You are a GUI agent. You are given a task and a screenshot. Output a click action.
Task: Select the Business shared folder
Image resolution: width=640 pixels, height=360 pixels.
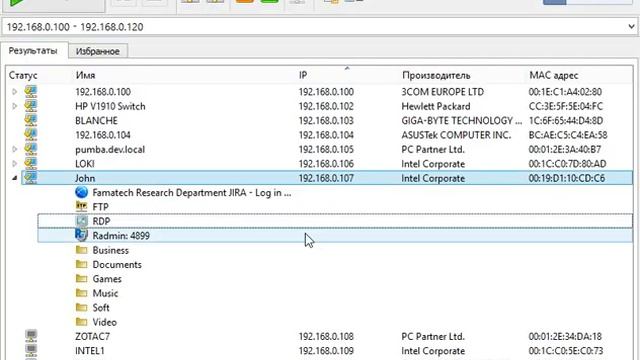tap(111, 250)
